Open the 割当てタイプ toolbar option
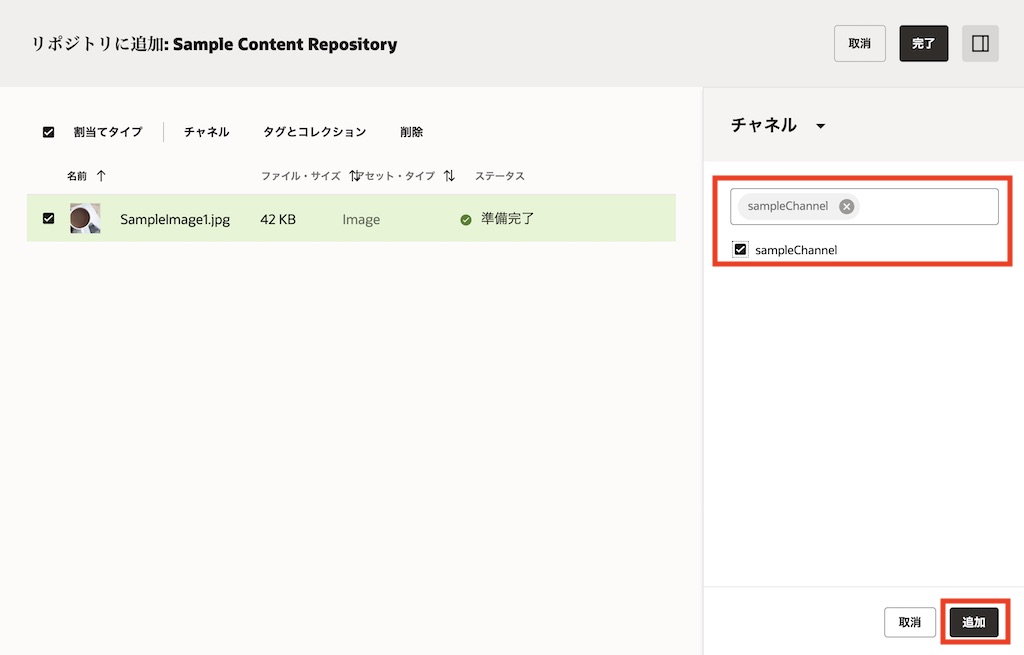Viewport: 1024px width, 655px height. pyautogui.click(x=108, y=132)
